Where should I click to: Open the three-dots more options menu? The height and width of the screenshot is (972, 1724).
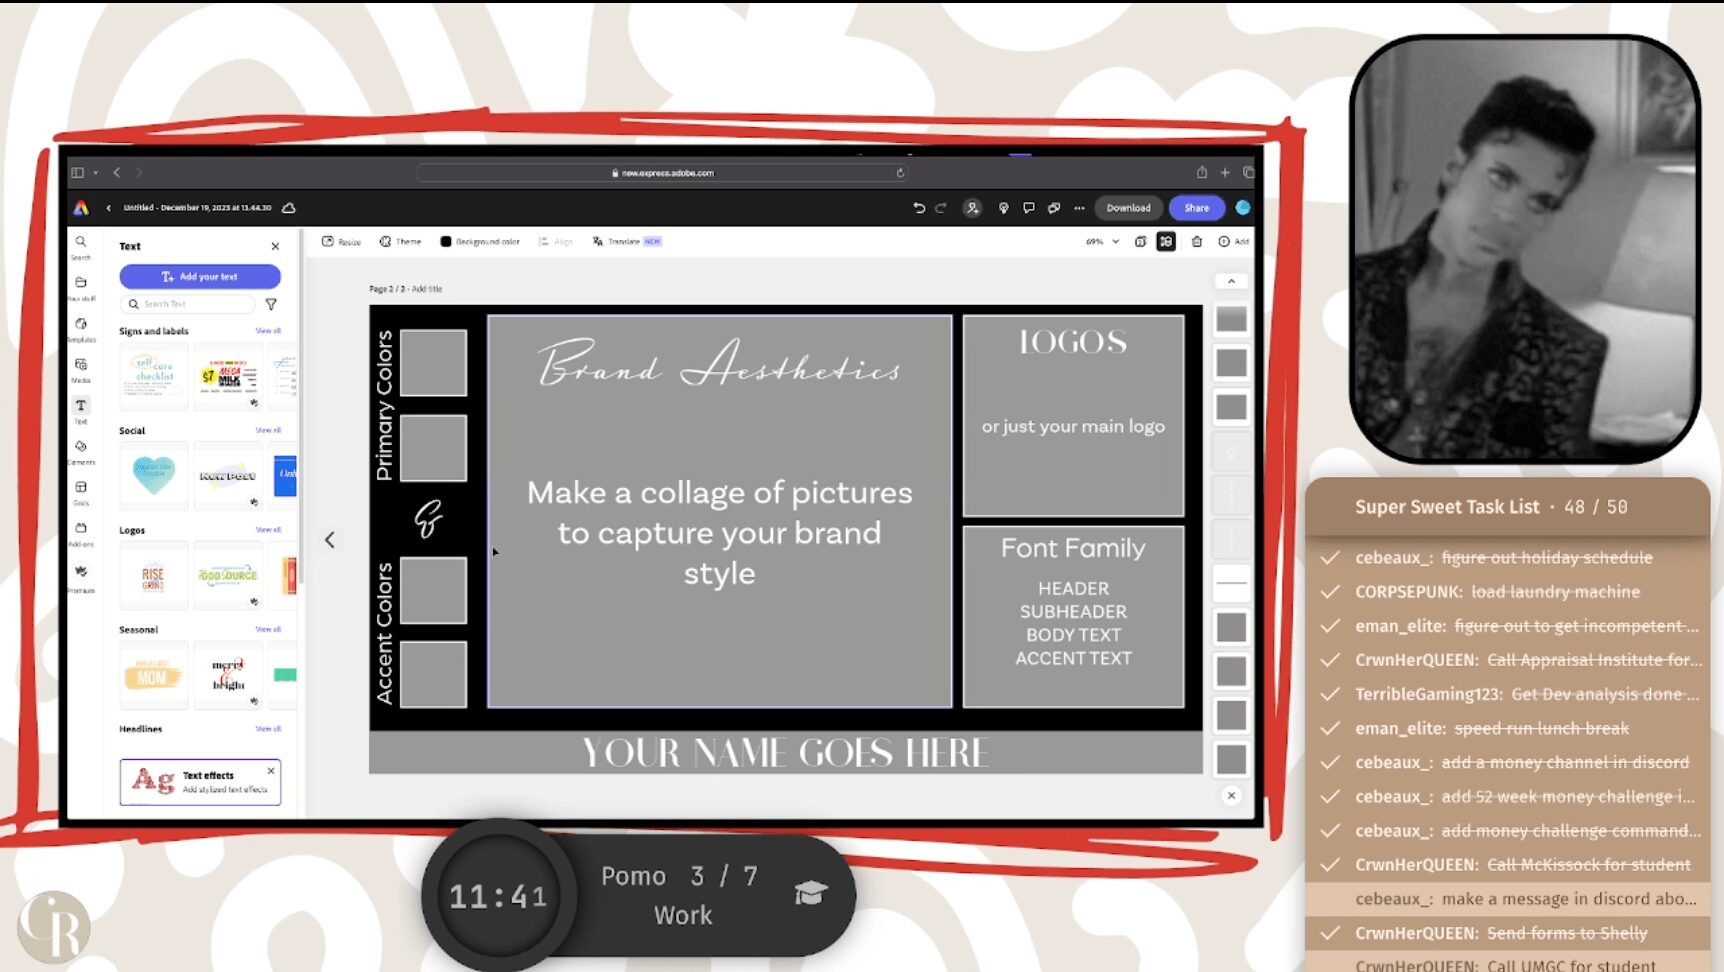pos(1079,208)
